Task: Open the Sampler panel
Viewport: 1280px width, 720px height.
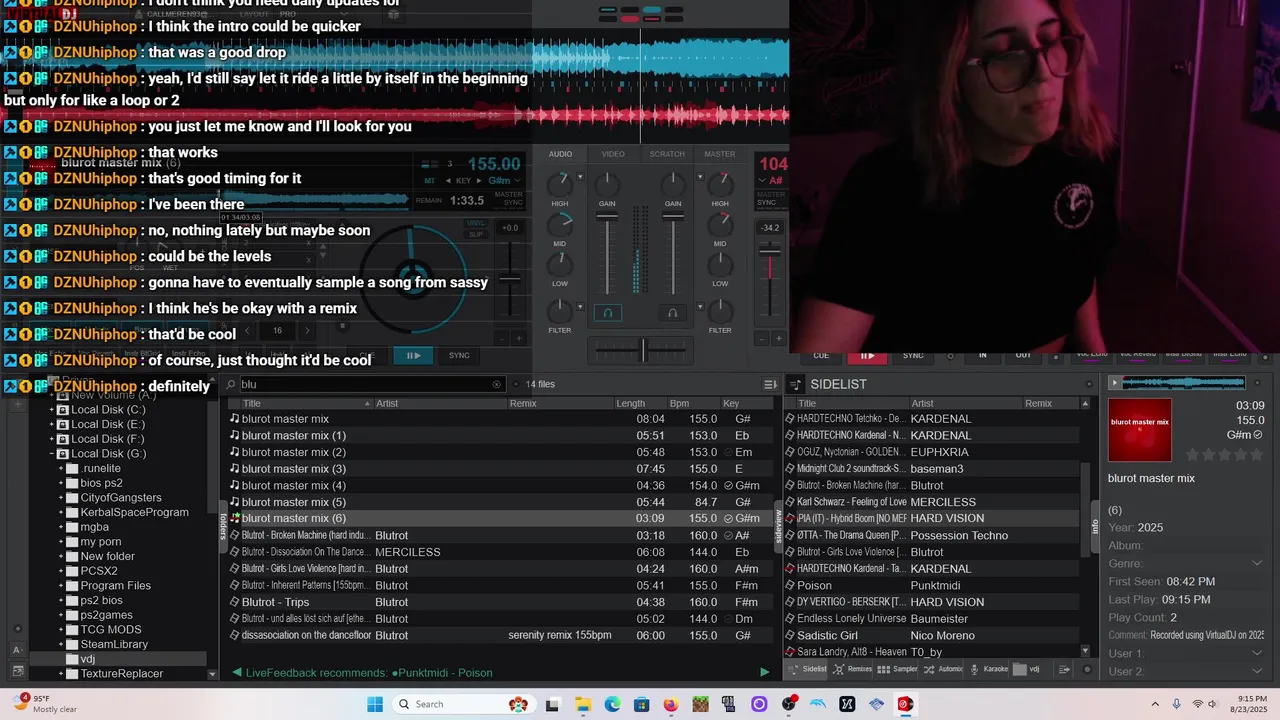Action: point(899,669)
